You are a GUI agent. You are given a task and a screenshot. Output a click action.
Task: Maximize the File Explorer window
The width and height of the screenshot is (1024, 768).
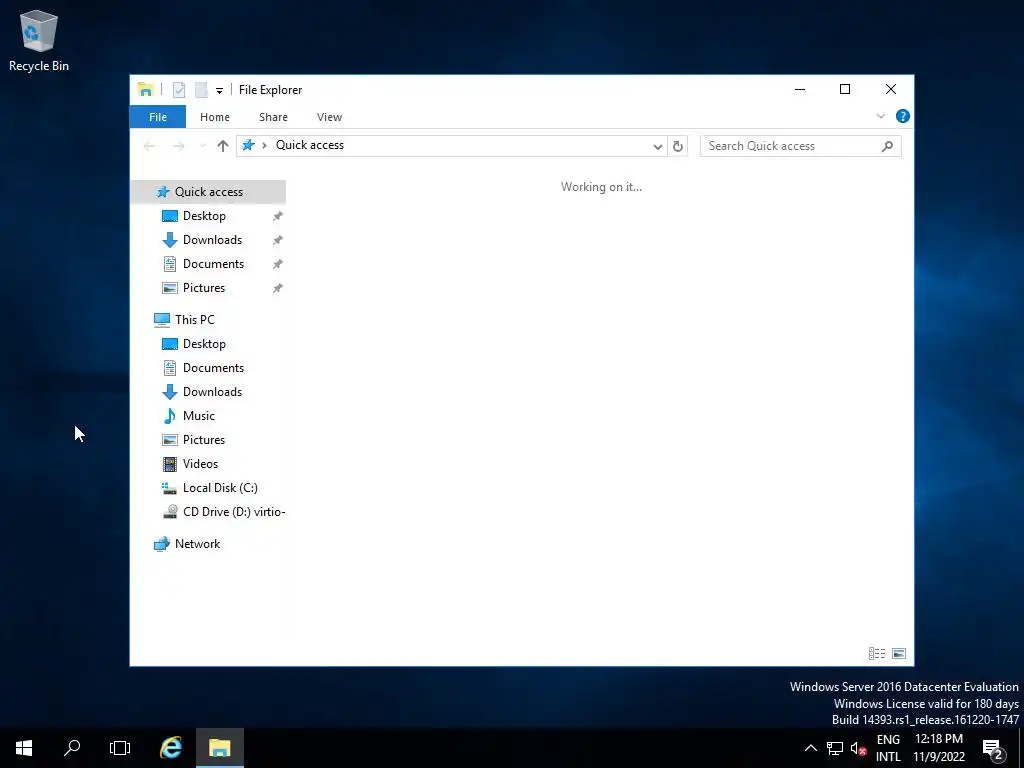coord(845,89)
